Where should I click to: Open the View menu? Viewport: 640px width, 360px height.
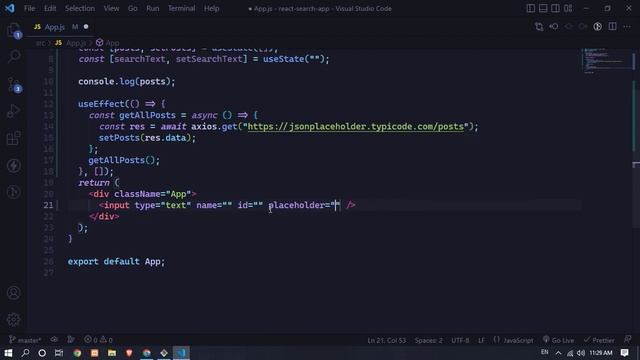pos(111,8)
